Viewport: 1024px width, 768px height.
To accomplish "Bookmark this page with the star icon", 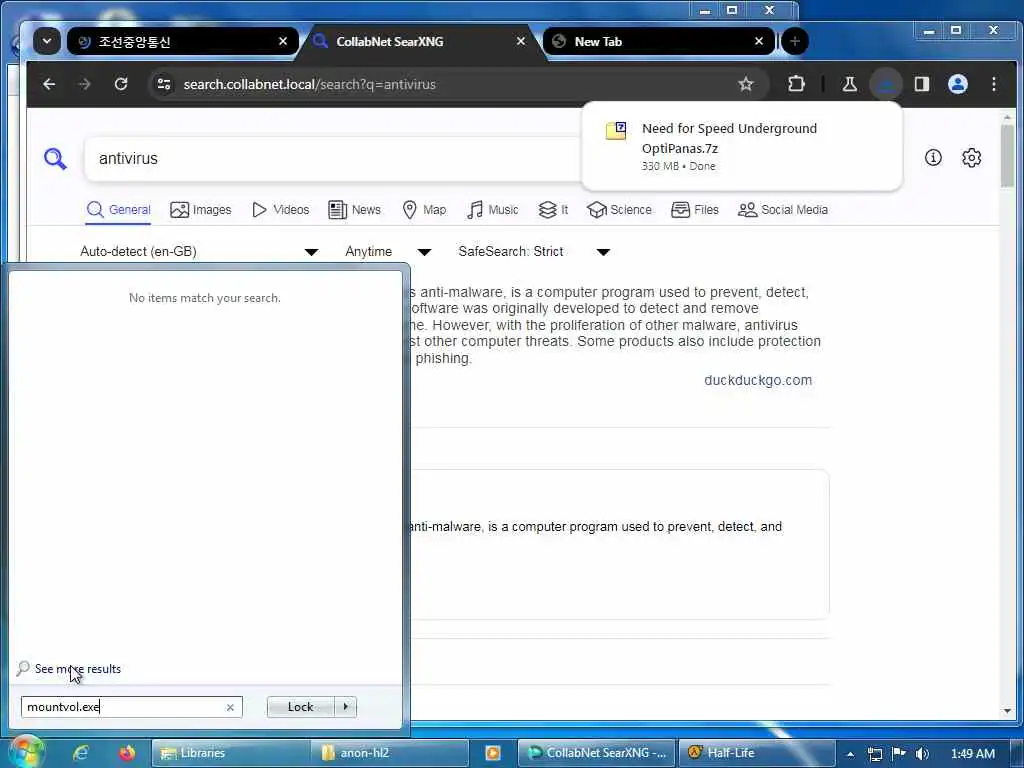I will [x=746, y=84].
